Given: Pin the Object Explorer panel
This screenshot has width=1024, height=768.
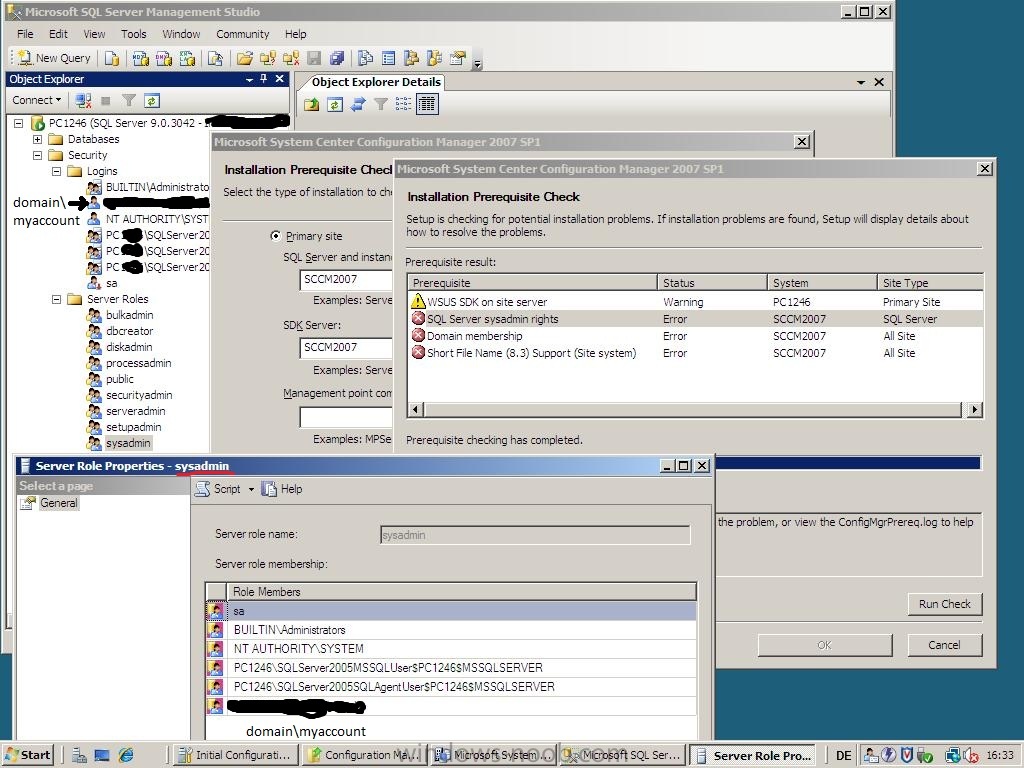Looking at the screenshot, I should (x=264, y=79).
